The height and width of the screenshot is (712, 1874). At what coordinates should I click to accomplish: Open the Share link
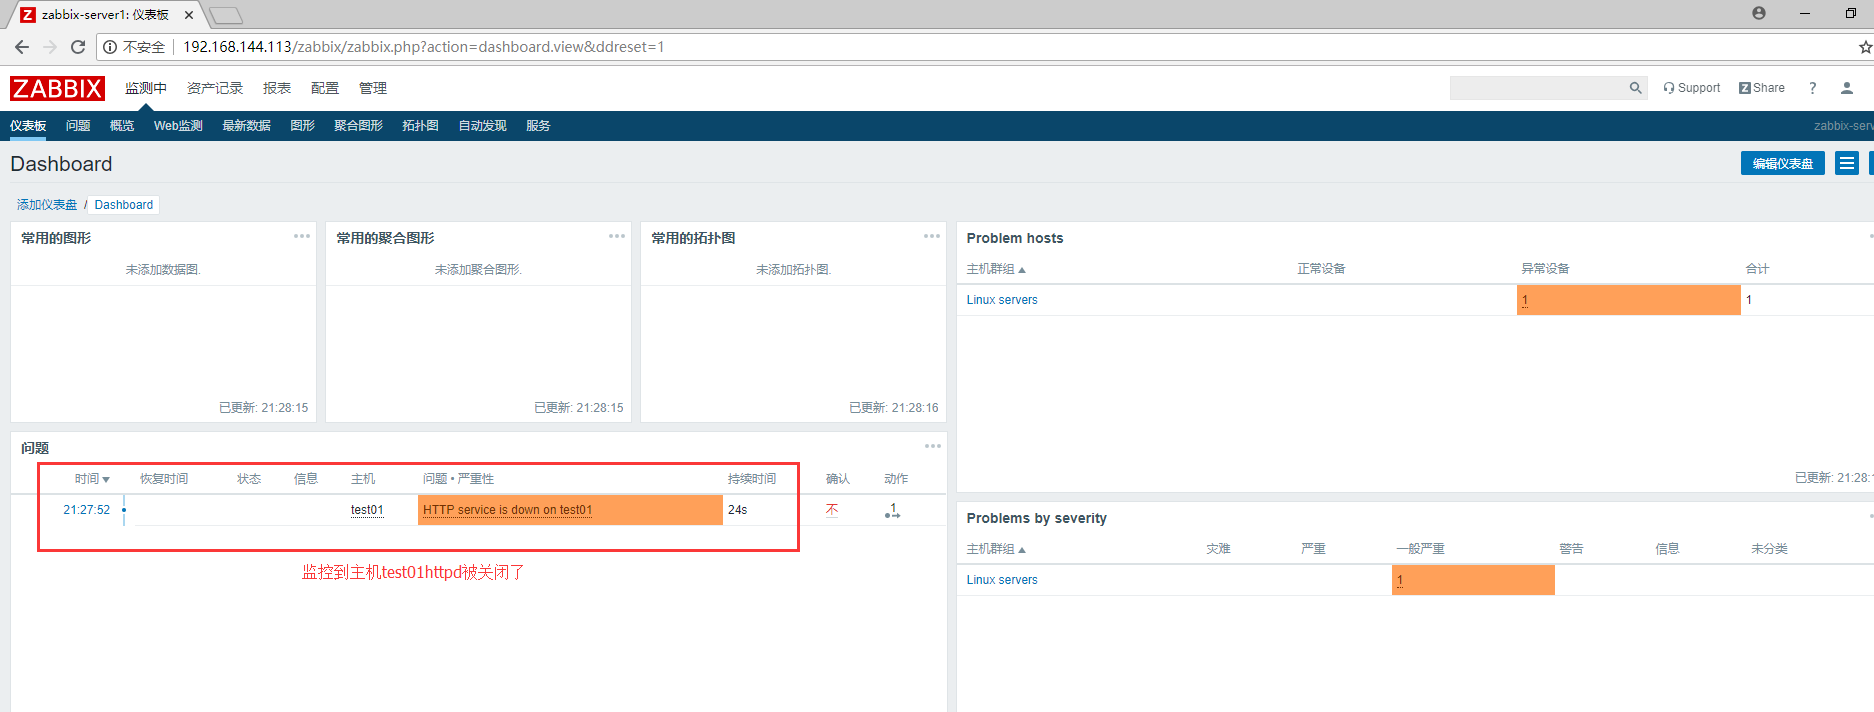[x=1762, y=88]
